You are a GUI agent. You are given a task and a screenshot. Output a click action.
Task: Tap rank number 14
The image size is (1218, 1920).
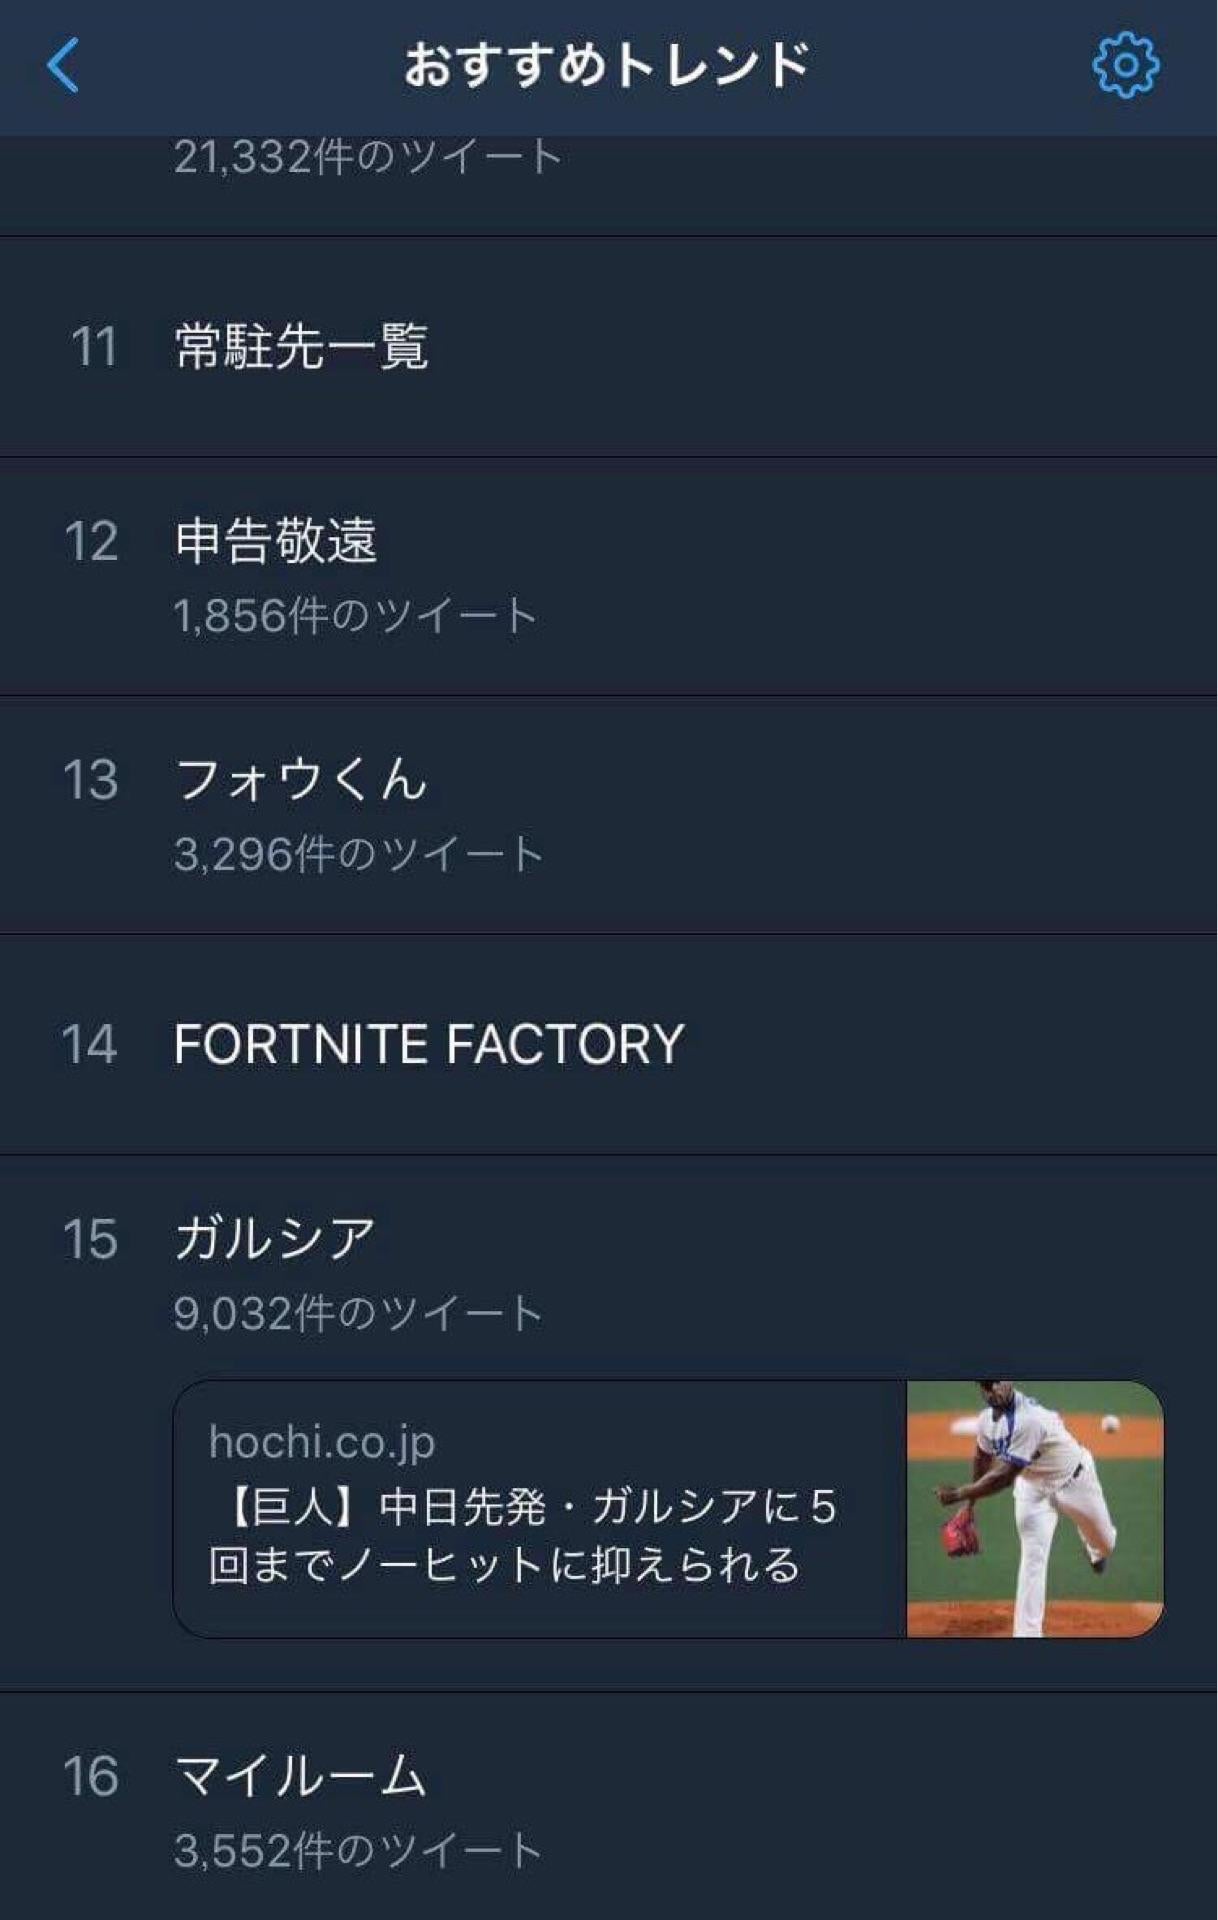pos(90,1045)
